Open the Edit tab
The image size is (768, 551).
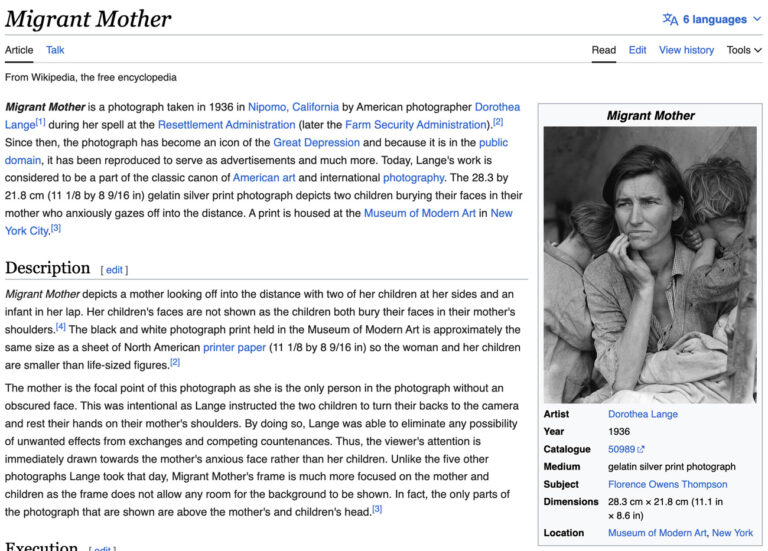[x=637, y=50]
